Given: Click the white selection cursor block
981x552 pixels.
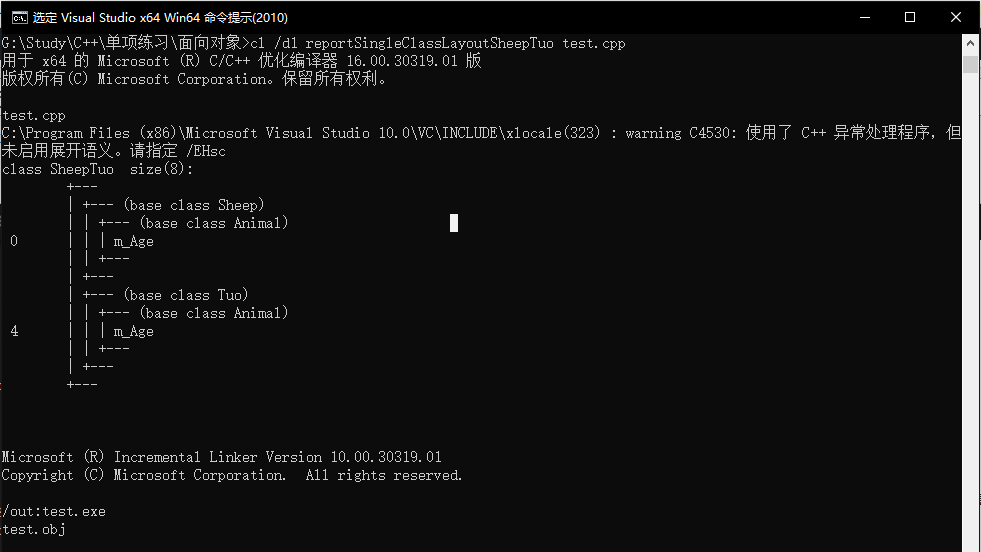Looking at the screenshot, I should pyautogui.click(x=454, y=223).
